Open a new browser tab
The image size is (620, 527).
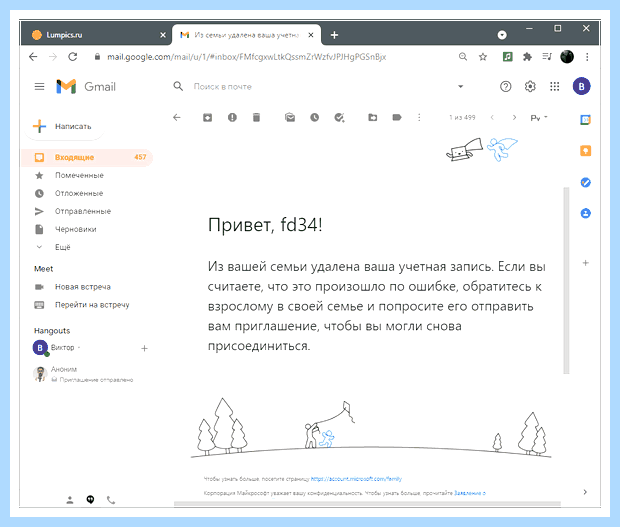coord(334,35)
